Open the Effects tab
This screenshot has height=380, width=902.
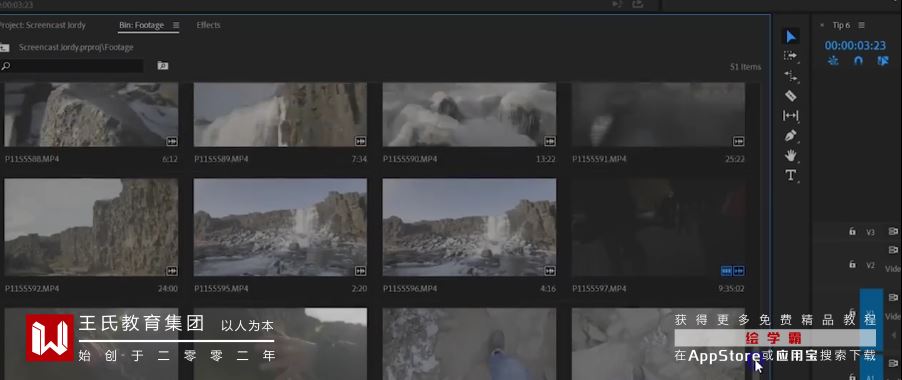pyautogui.click(x=208, y=25)
